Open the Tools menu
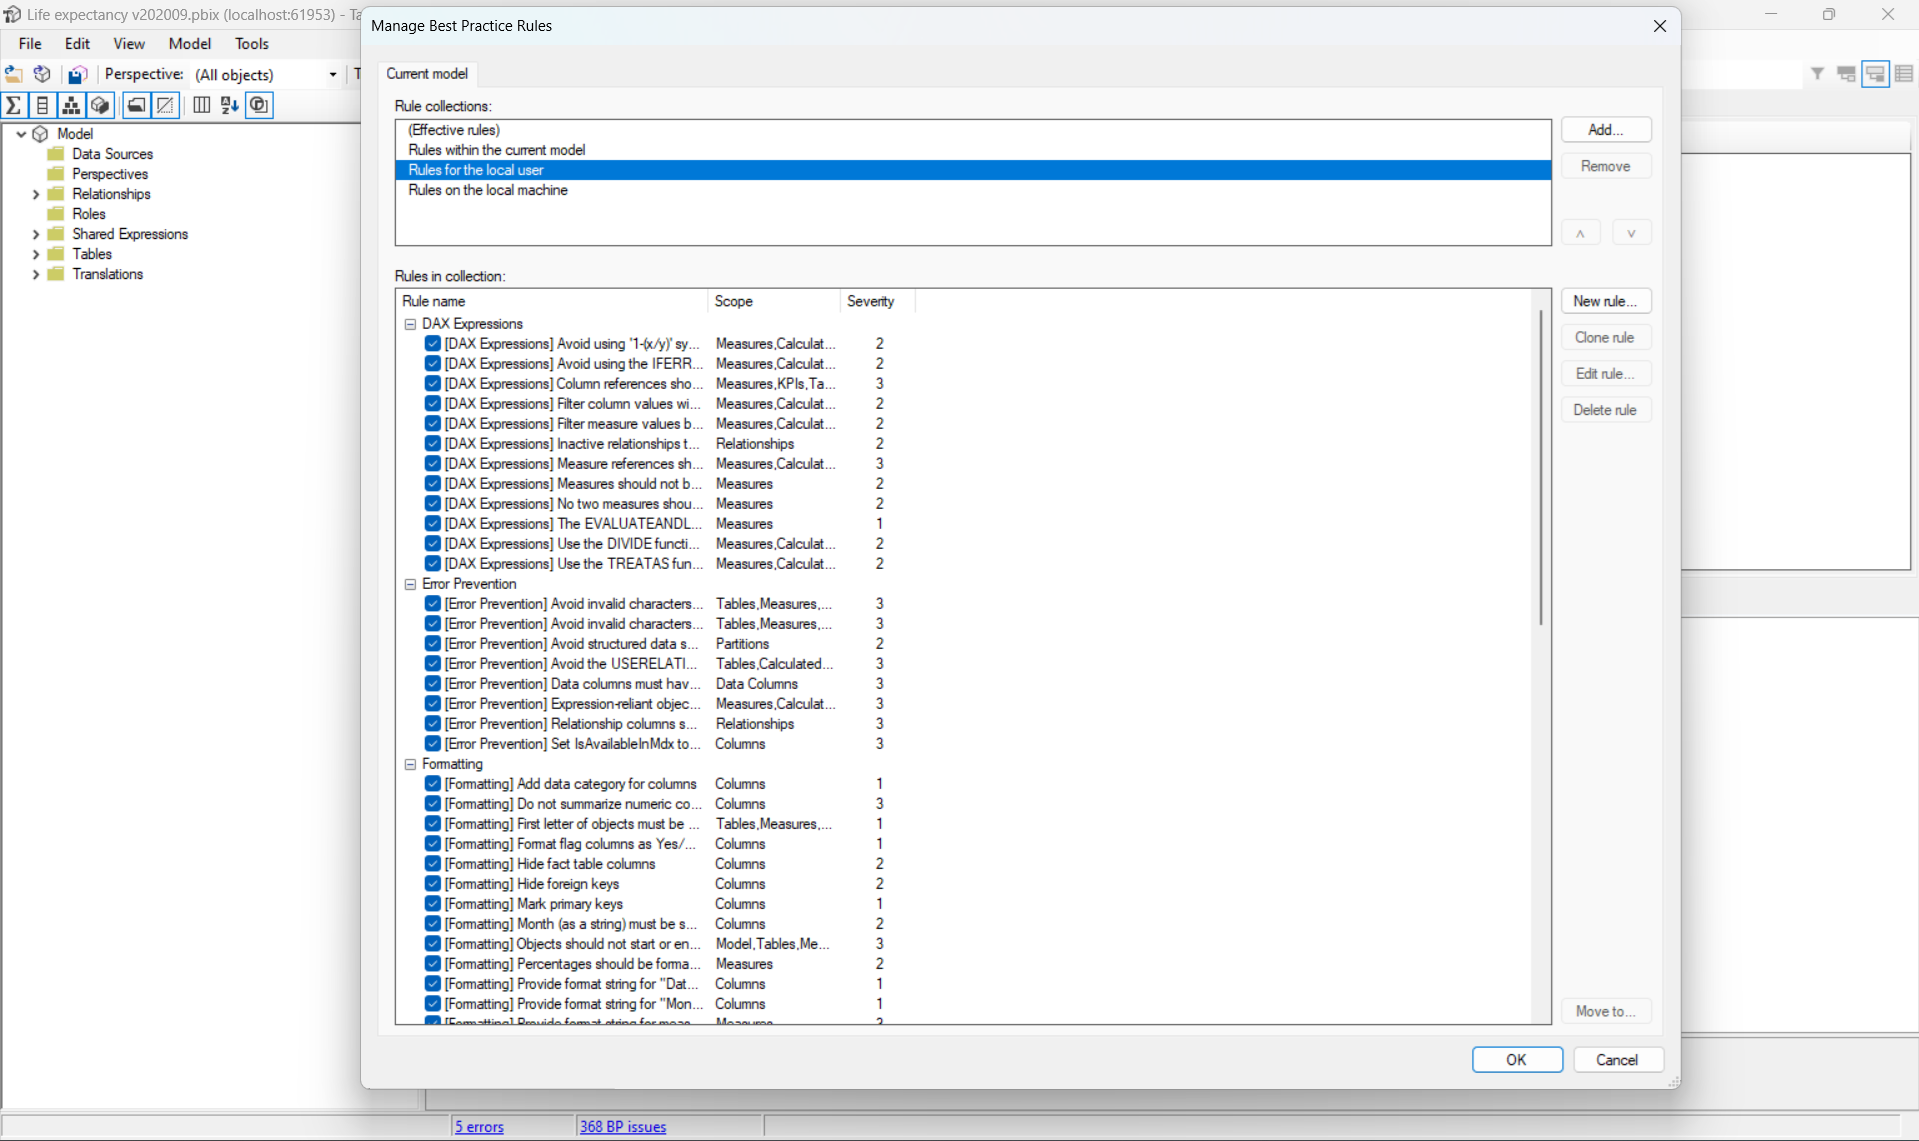The width and height of the screenshot is (1919, 1141). (252, 44)
